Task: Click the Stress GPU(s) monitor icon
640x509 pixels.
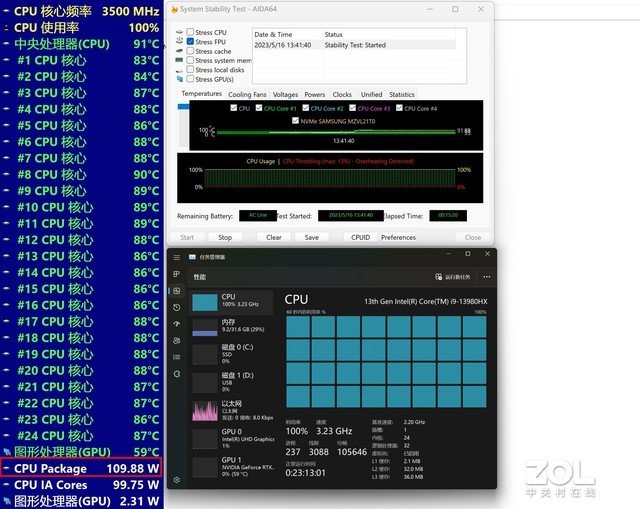Action: pos(180,79)
